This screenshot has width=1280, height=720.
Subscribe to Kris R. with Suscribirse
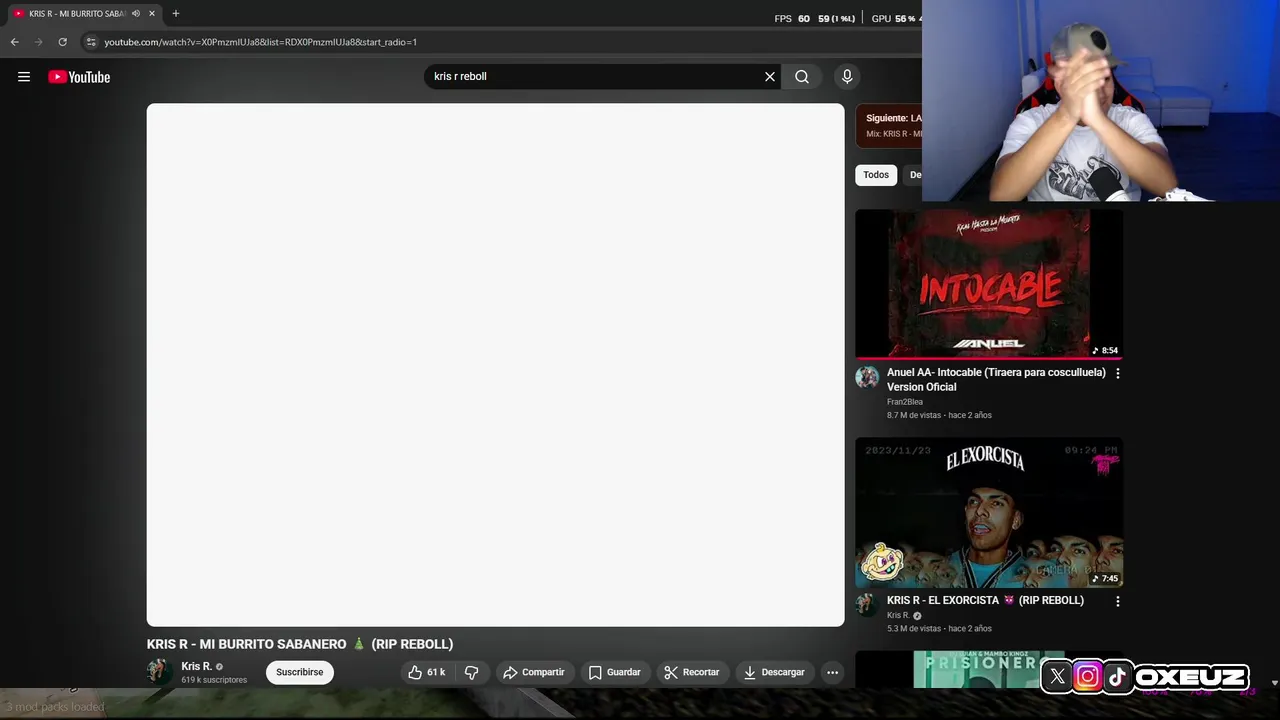(300, 672)
